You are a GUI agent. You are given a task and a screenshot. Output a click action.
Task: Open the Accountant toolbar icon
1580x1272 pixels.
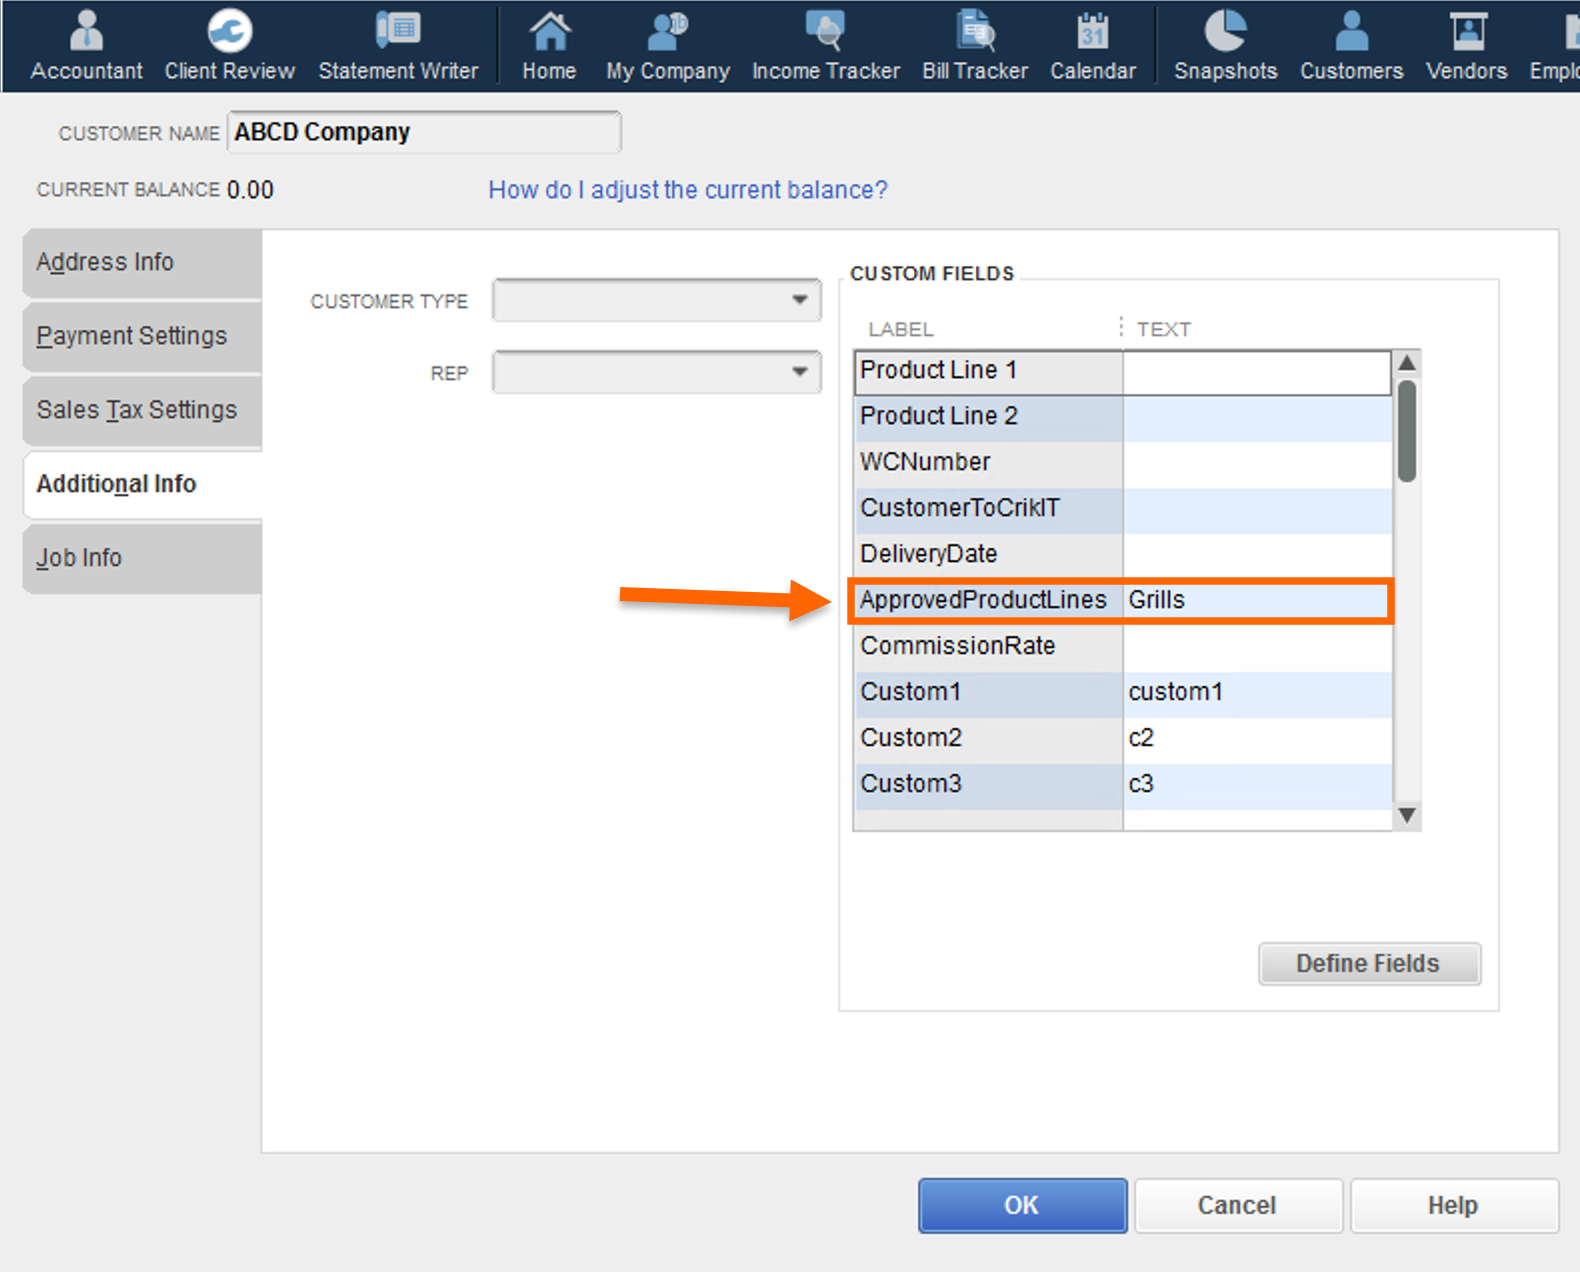click(x=86, y=45)
